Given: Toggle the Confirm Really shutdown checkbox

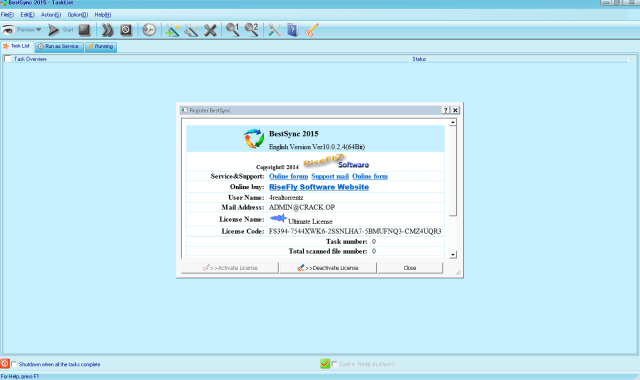Looking at the screenshot, I should [335, 364].
